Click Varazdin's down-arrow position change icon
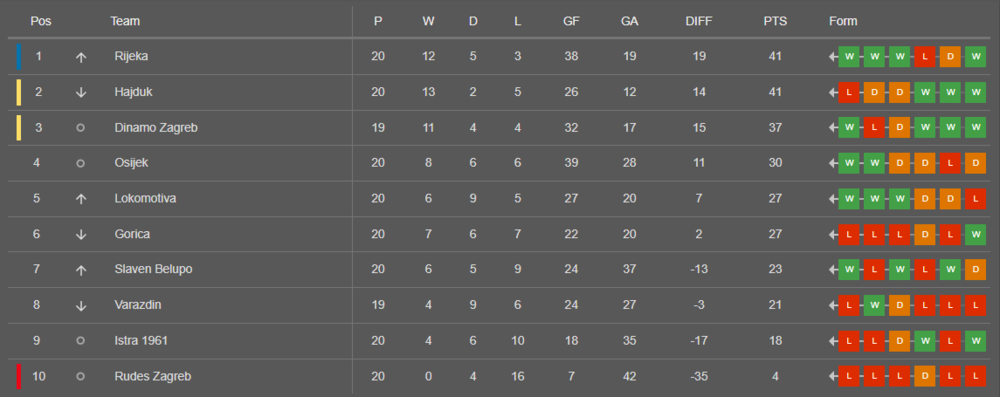The width and height of the screenshot is (1000, 397). 80,306
